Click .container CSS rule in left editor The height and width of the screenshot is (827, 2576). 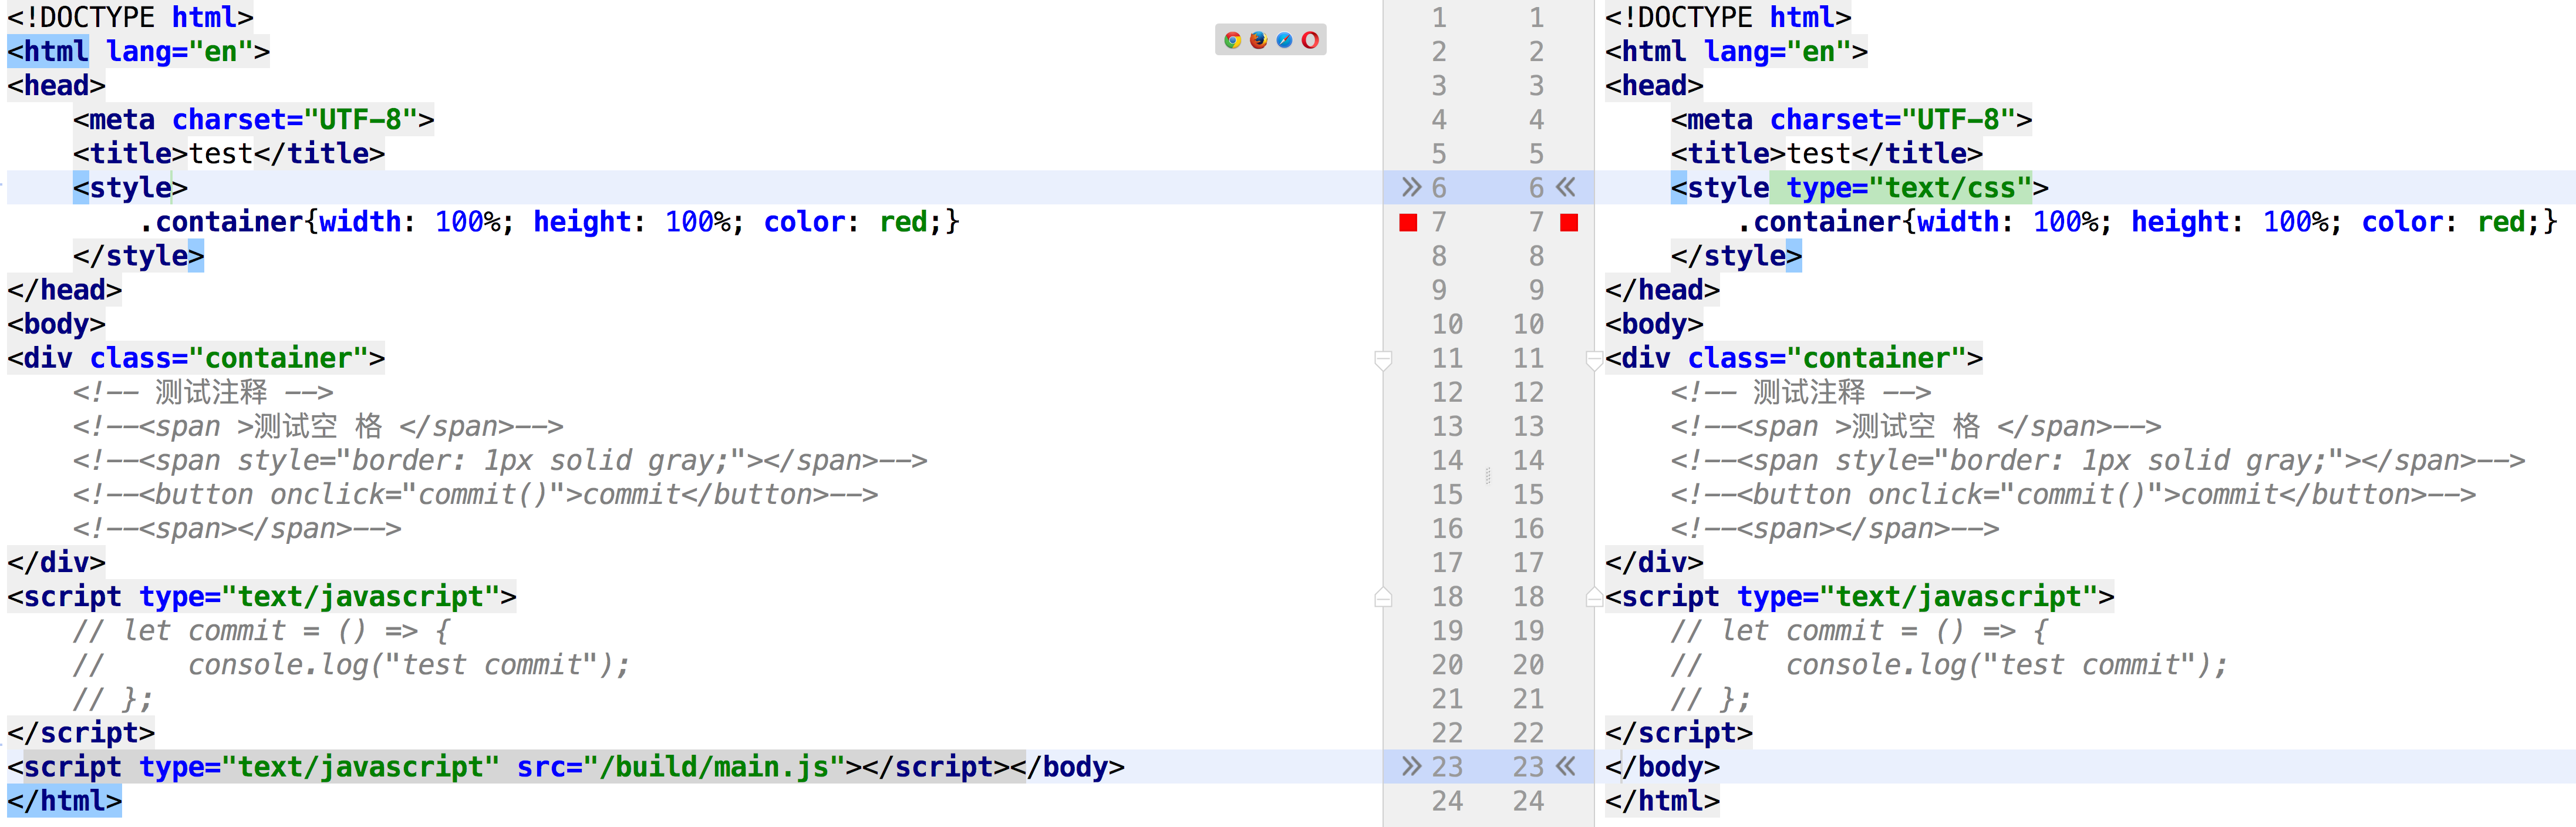pos(549,222)
